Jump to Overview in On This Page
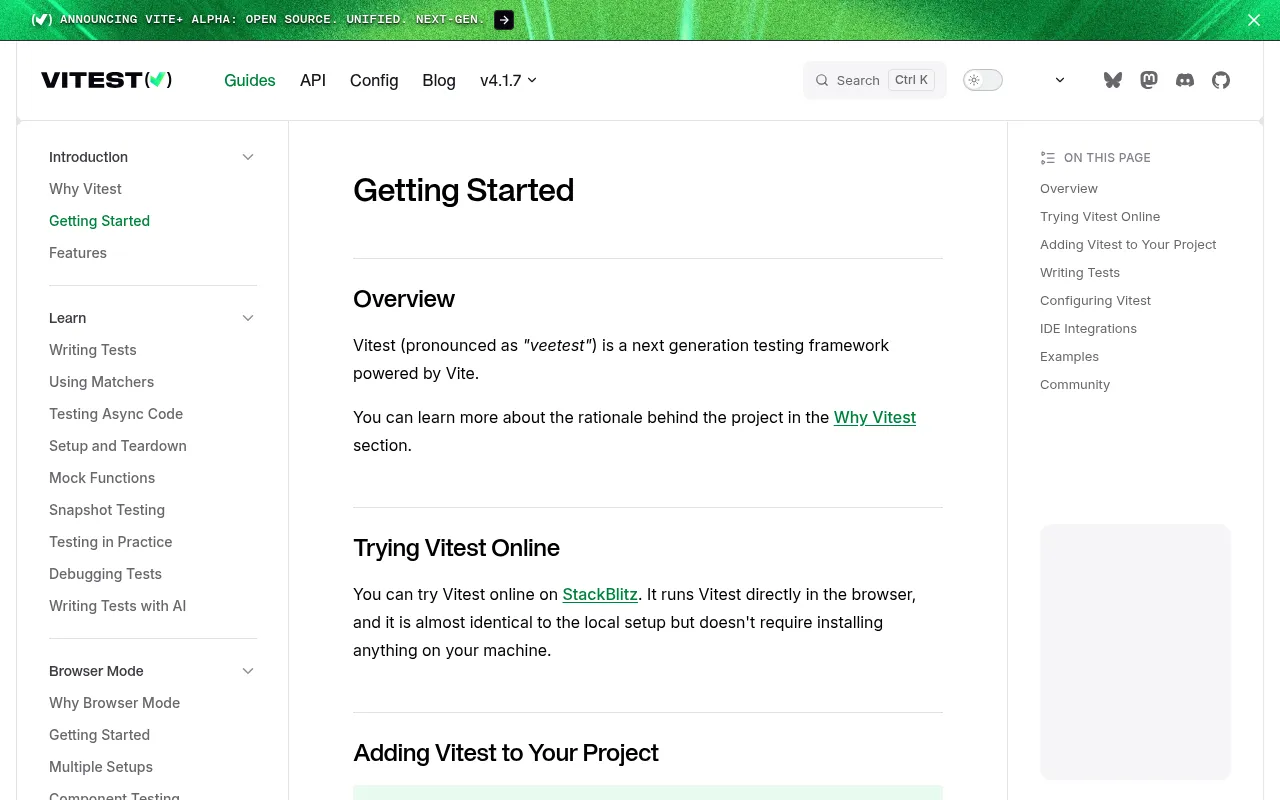The width and height of the screenshot is (1280, 800). tap(1069, 188)
